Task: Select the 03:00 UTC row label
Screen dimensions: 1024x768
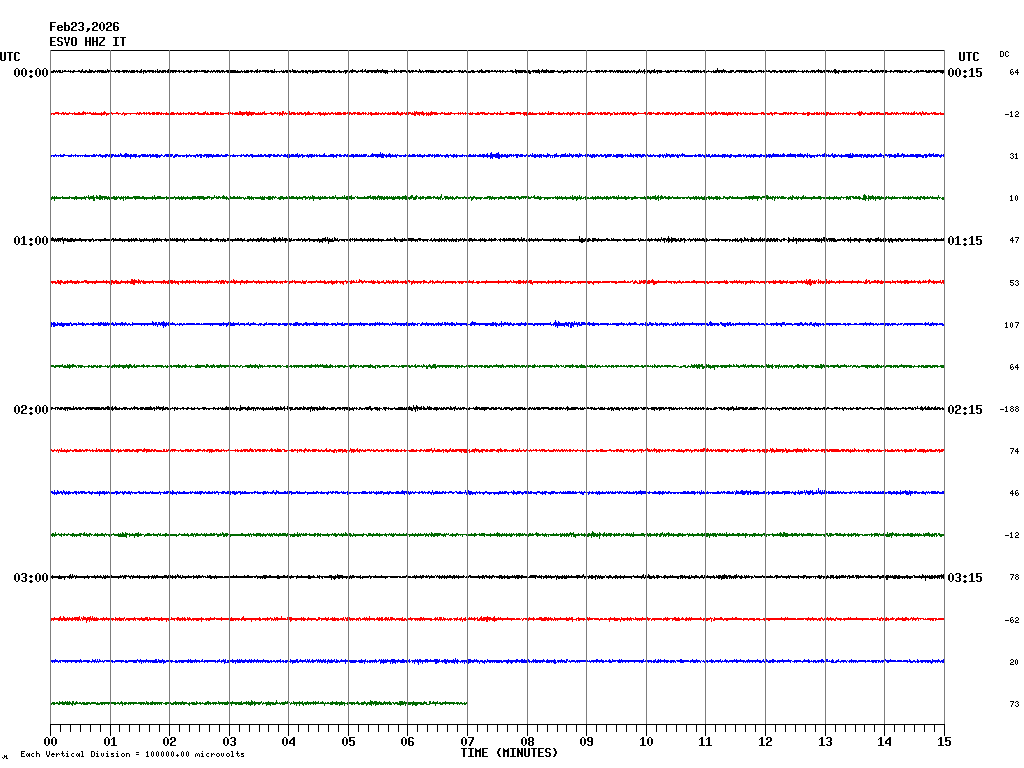Action: 30,578
